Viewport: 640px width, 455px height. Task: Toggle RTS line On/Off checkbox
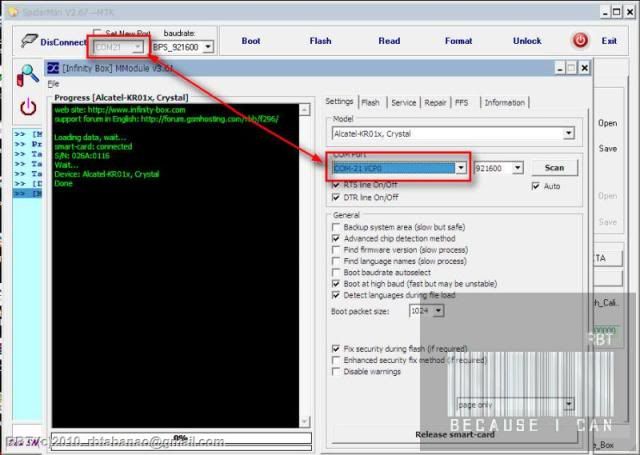pyautogui.click(x=337, y=185)
